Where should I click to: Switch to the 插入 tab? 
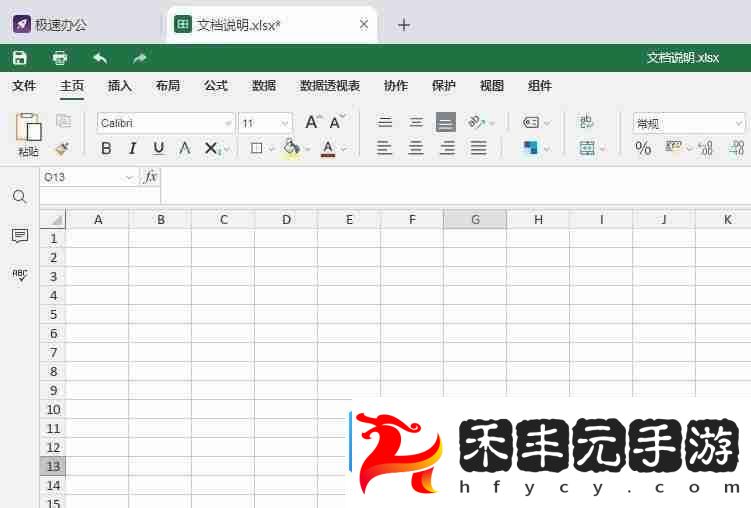coord(120,86)
